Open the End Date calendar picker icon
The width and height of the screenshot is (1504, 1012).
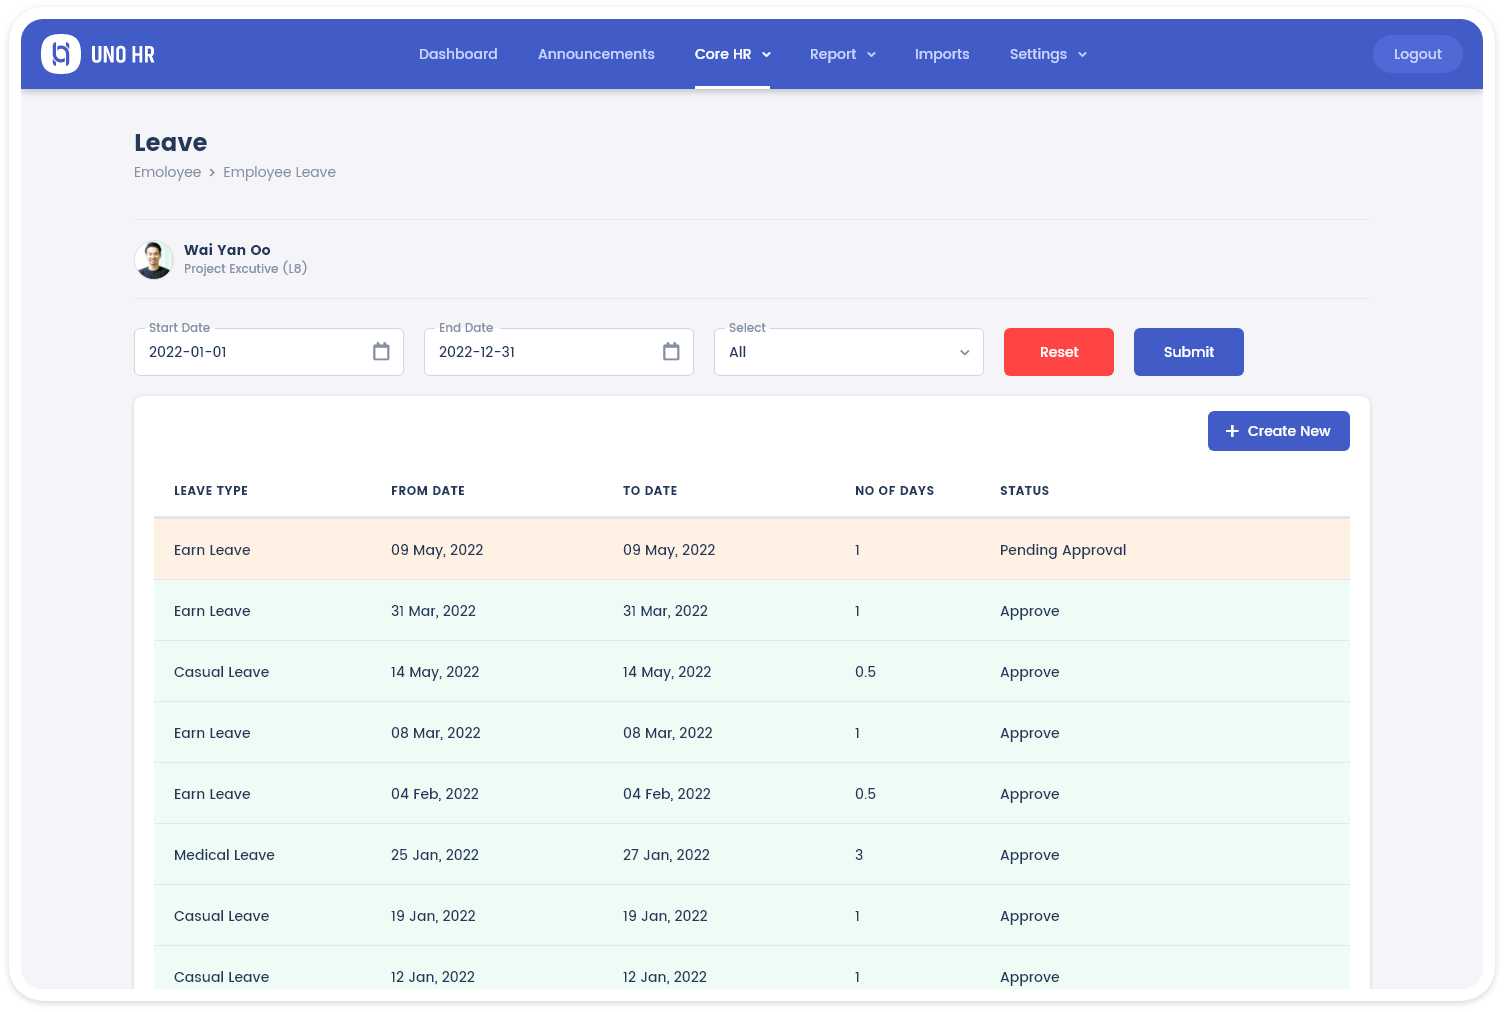(x=671, y=352)
